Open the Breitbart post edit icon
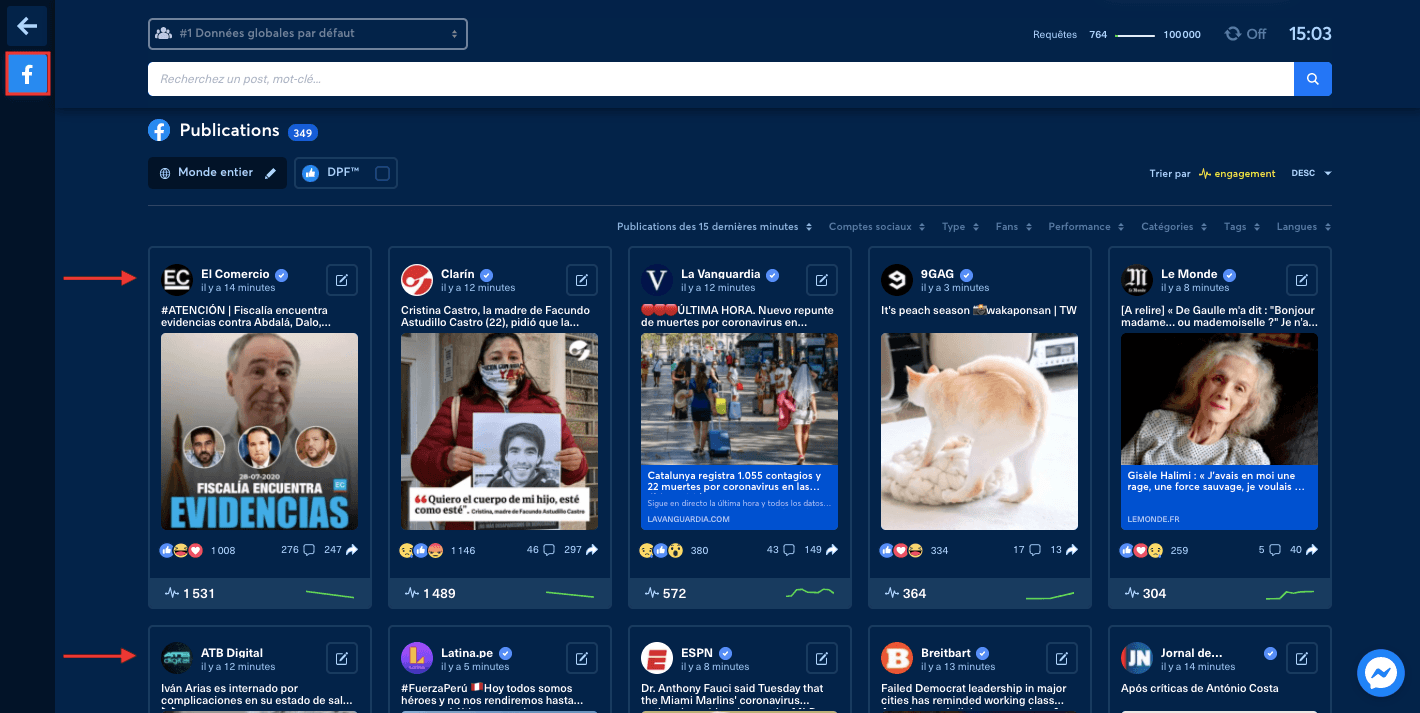Screen dimensions: 1420x713 pyautogui.click(x=1062, y=658)
